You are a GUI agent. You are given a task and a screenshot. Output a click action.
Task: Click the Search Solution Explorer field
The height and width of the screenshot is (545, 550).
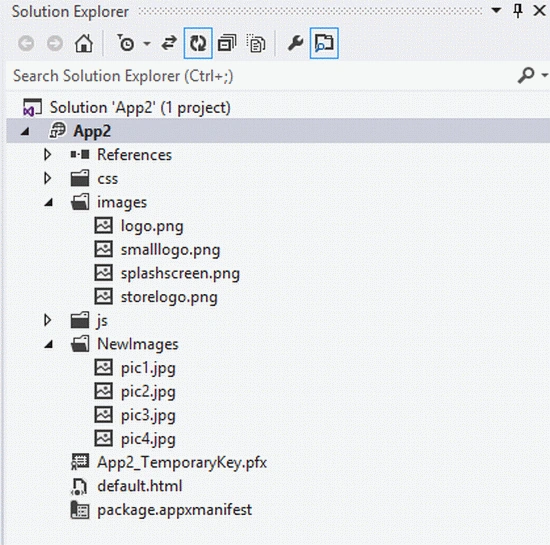(x=260, y=76)
